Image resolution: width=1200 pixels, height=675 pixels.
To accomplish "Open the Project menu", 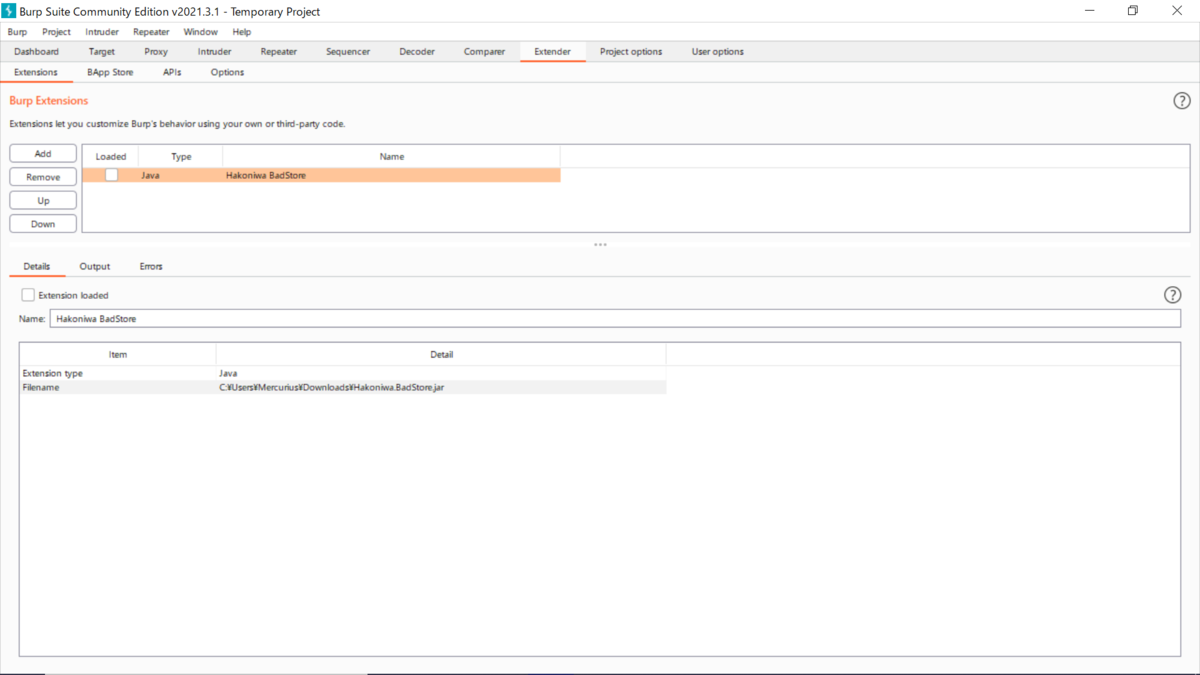I will (56, 32).
